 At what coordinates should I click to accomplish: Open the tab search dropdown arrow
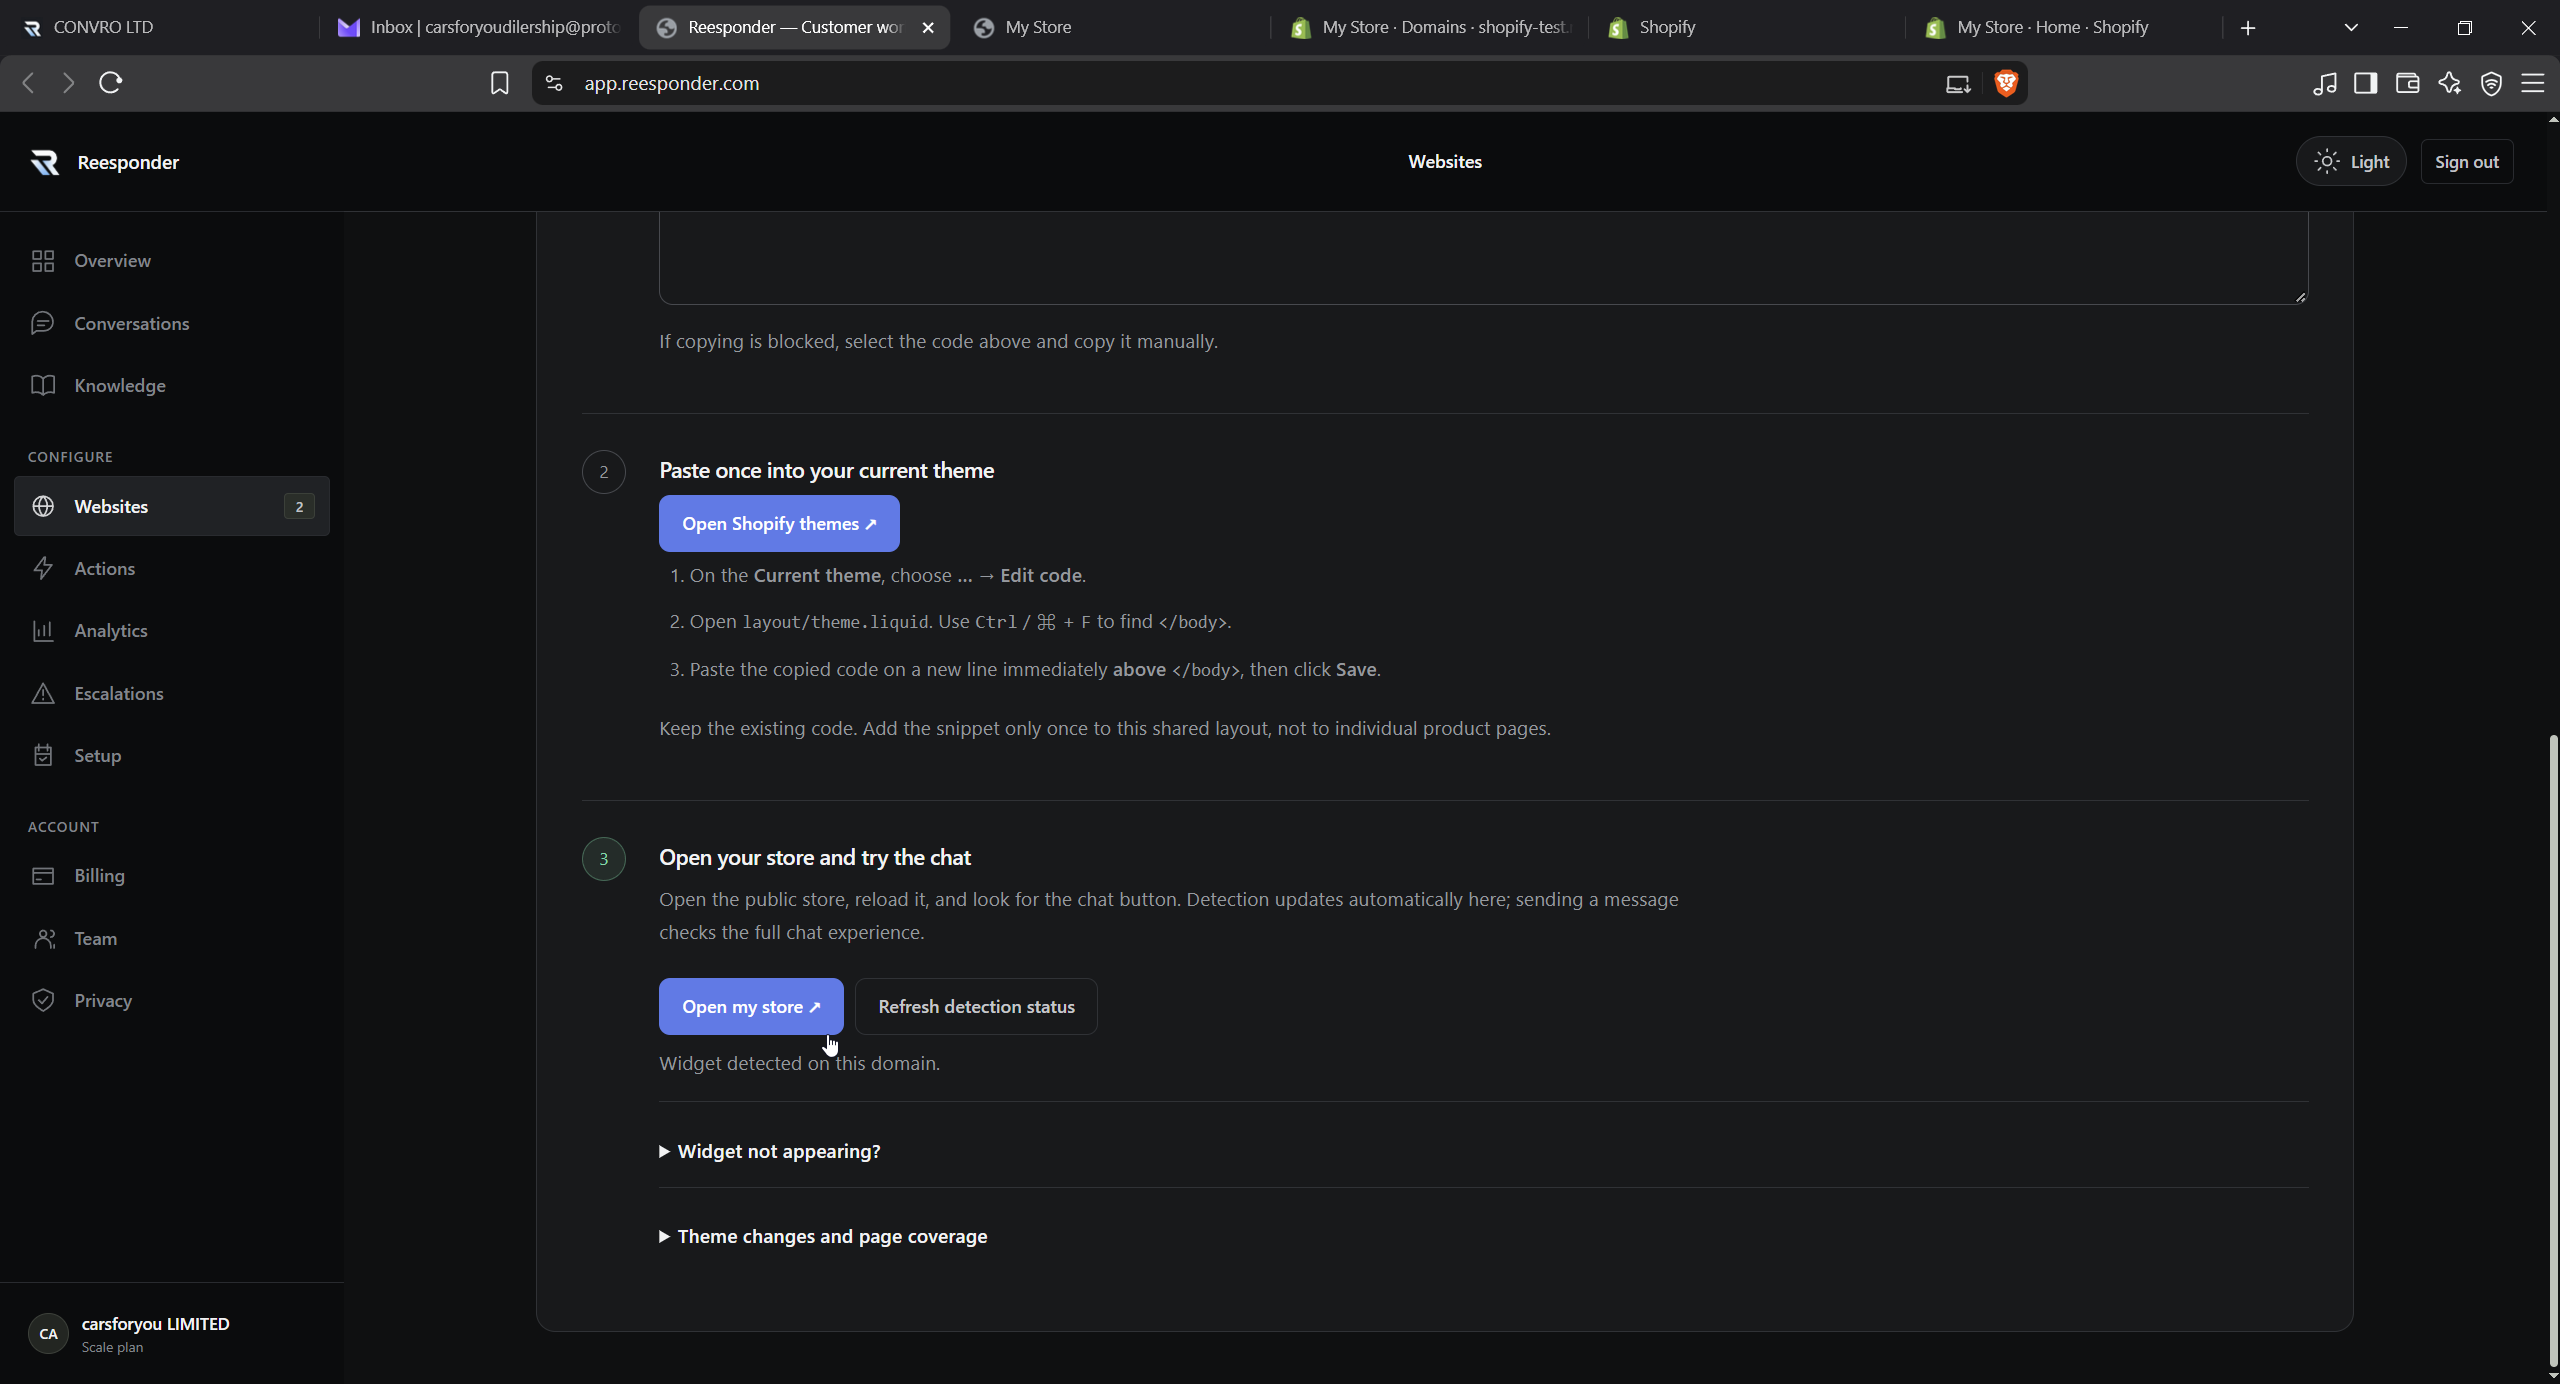tap(2351, 28)
